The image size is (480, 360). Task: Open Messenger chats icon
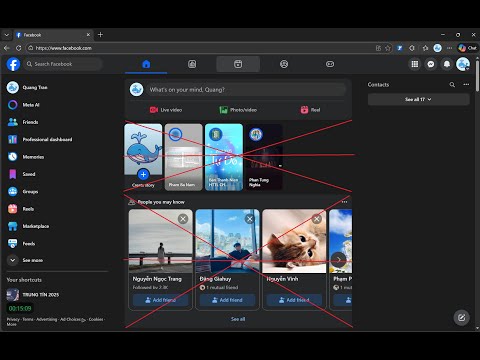pyautogui.click(x=431, y=64)
